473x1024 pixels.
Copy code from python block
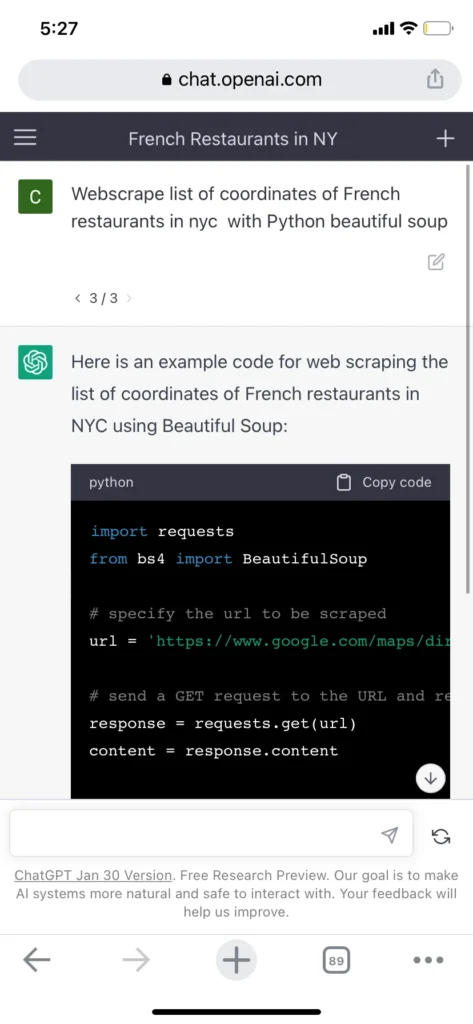[384, 483]
